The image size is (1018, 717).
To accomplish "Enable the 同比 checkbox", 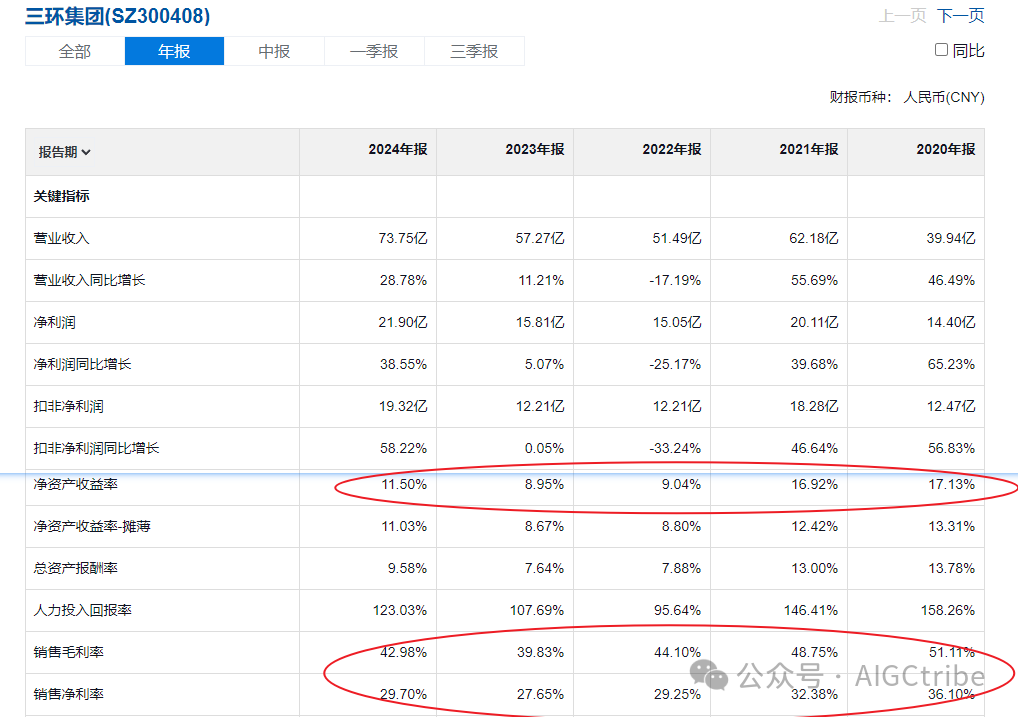I will (941, 50).
